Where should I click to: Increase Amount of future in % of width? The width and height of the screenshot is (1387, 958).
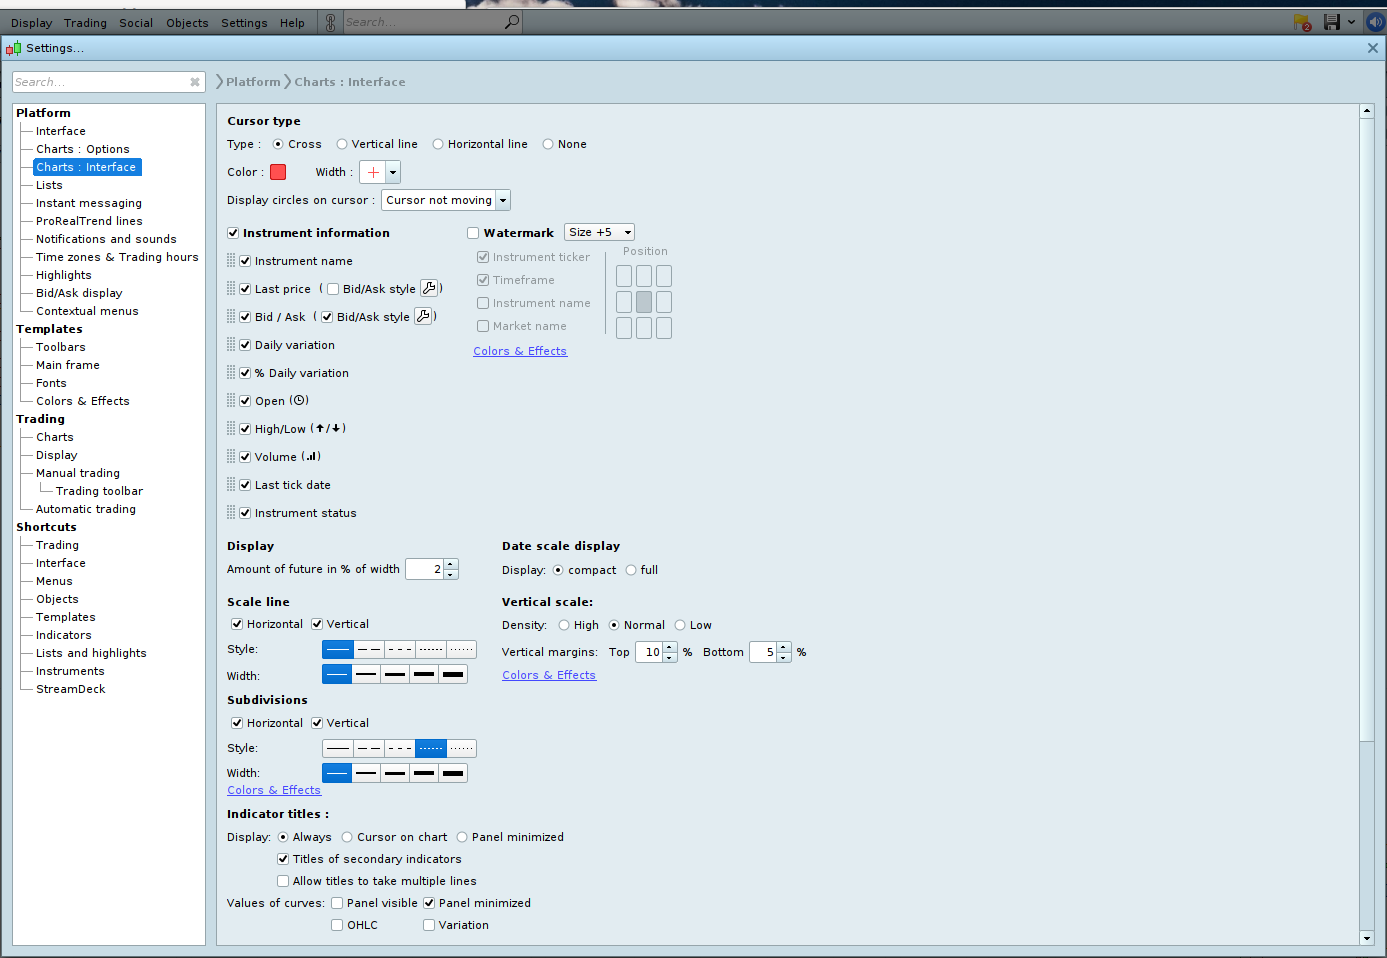tap(451, 564)
